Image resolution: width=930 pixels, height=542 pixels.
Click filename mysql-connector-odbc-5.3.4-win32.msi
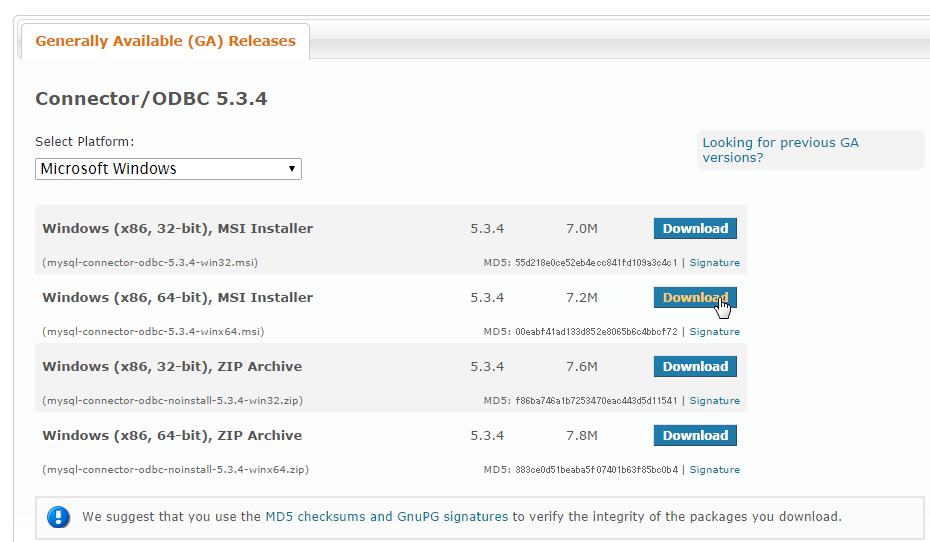click(x=150, y=263)
